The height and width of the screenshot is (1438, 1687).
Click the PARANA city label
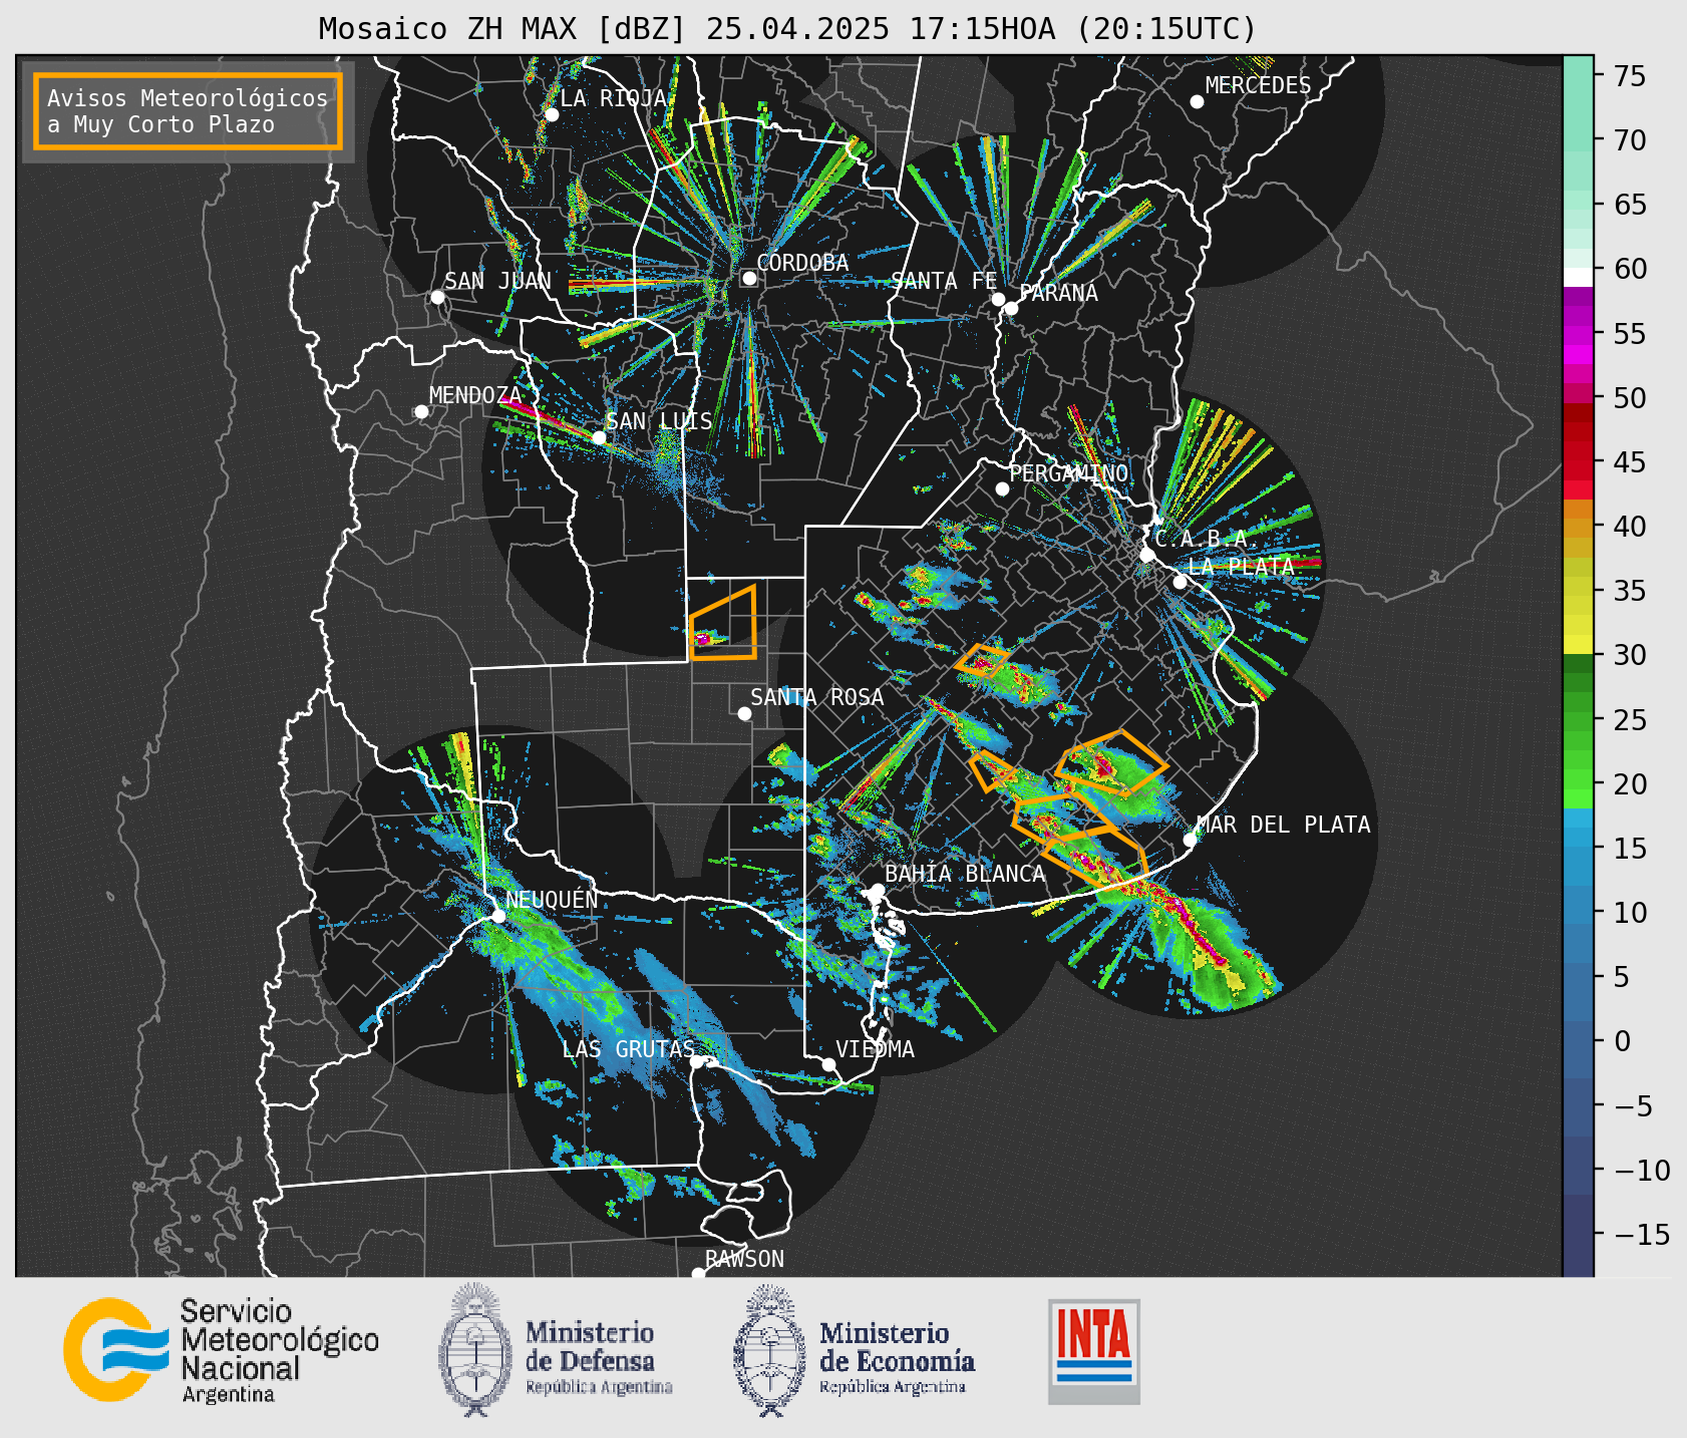point(1058,292)
